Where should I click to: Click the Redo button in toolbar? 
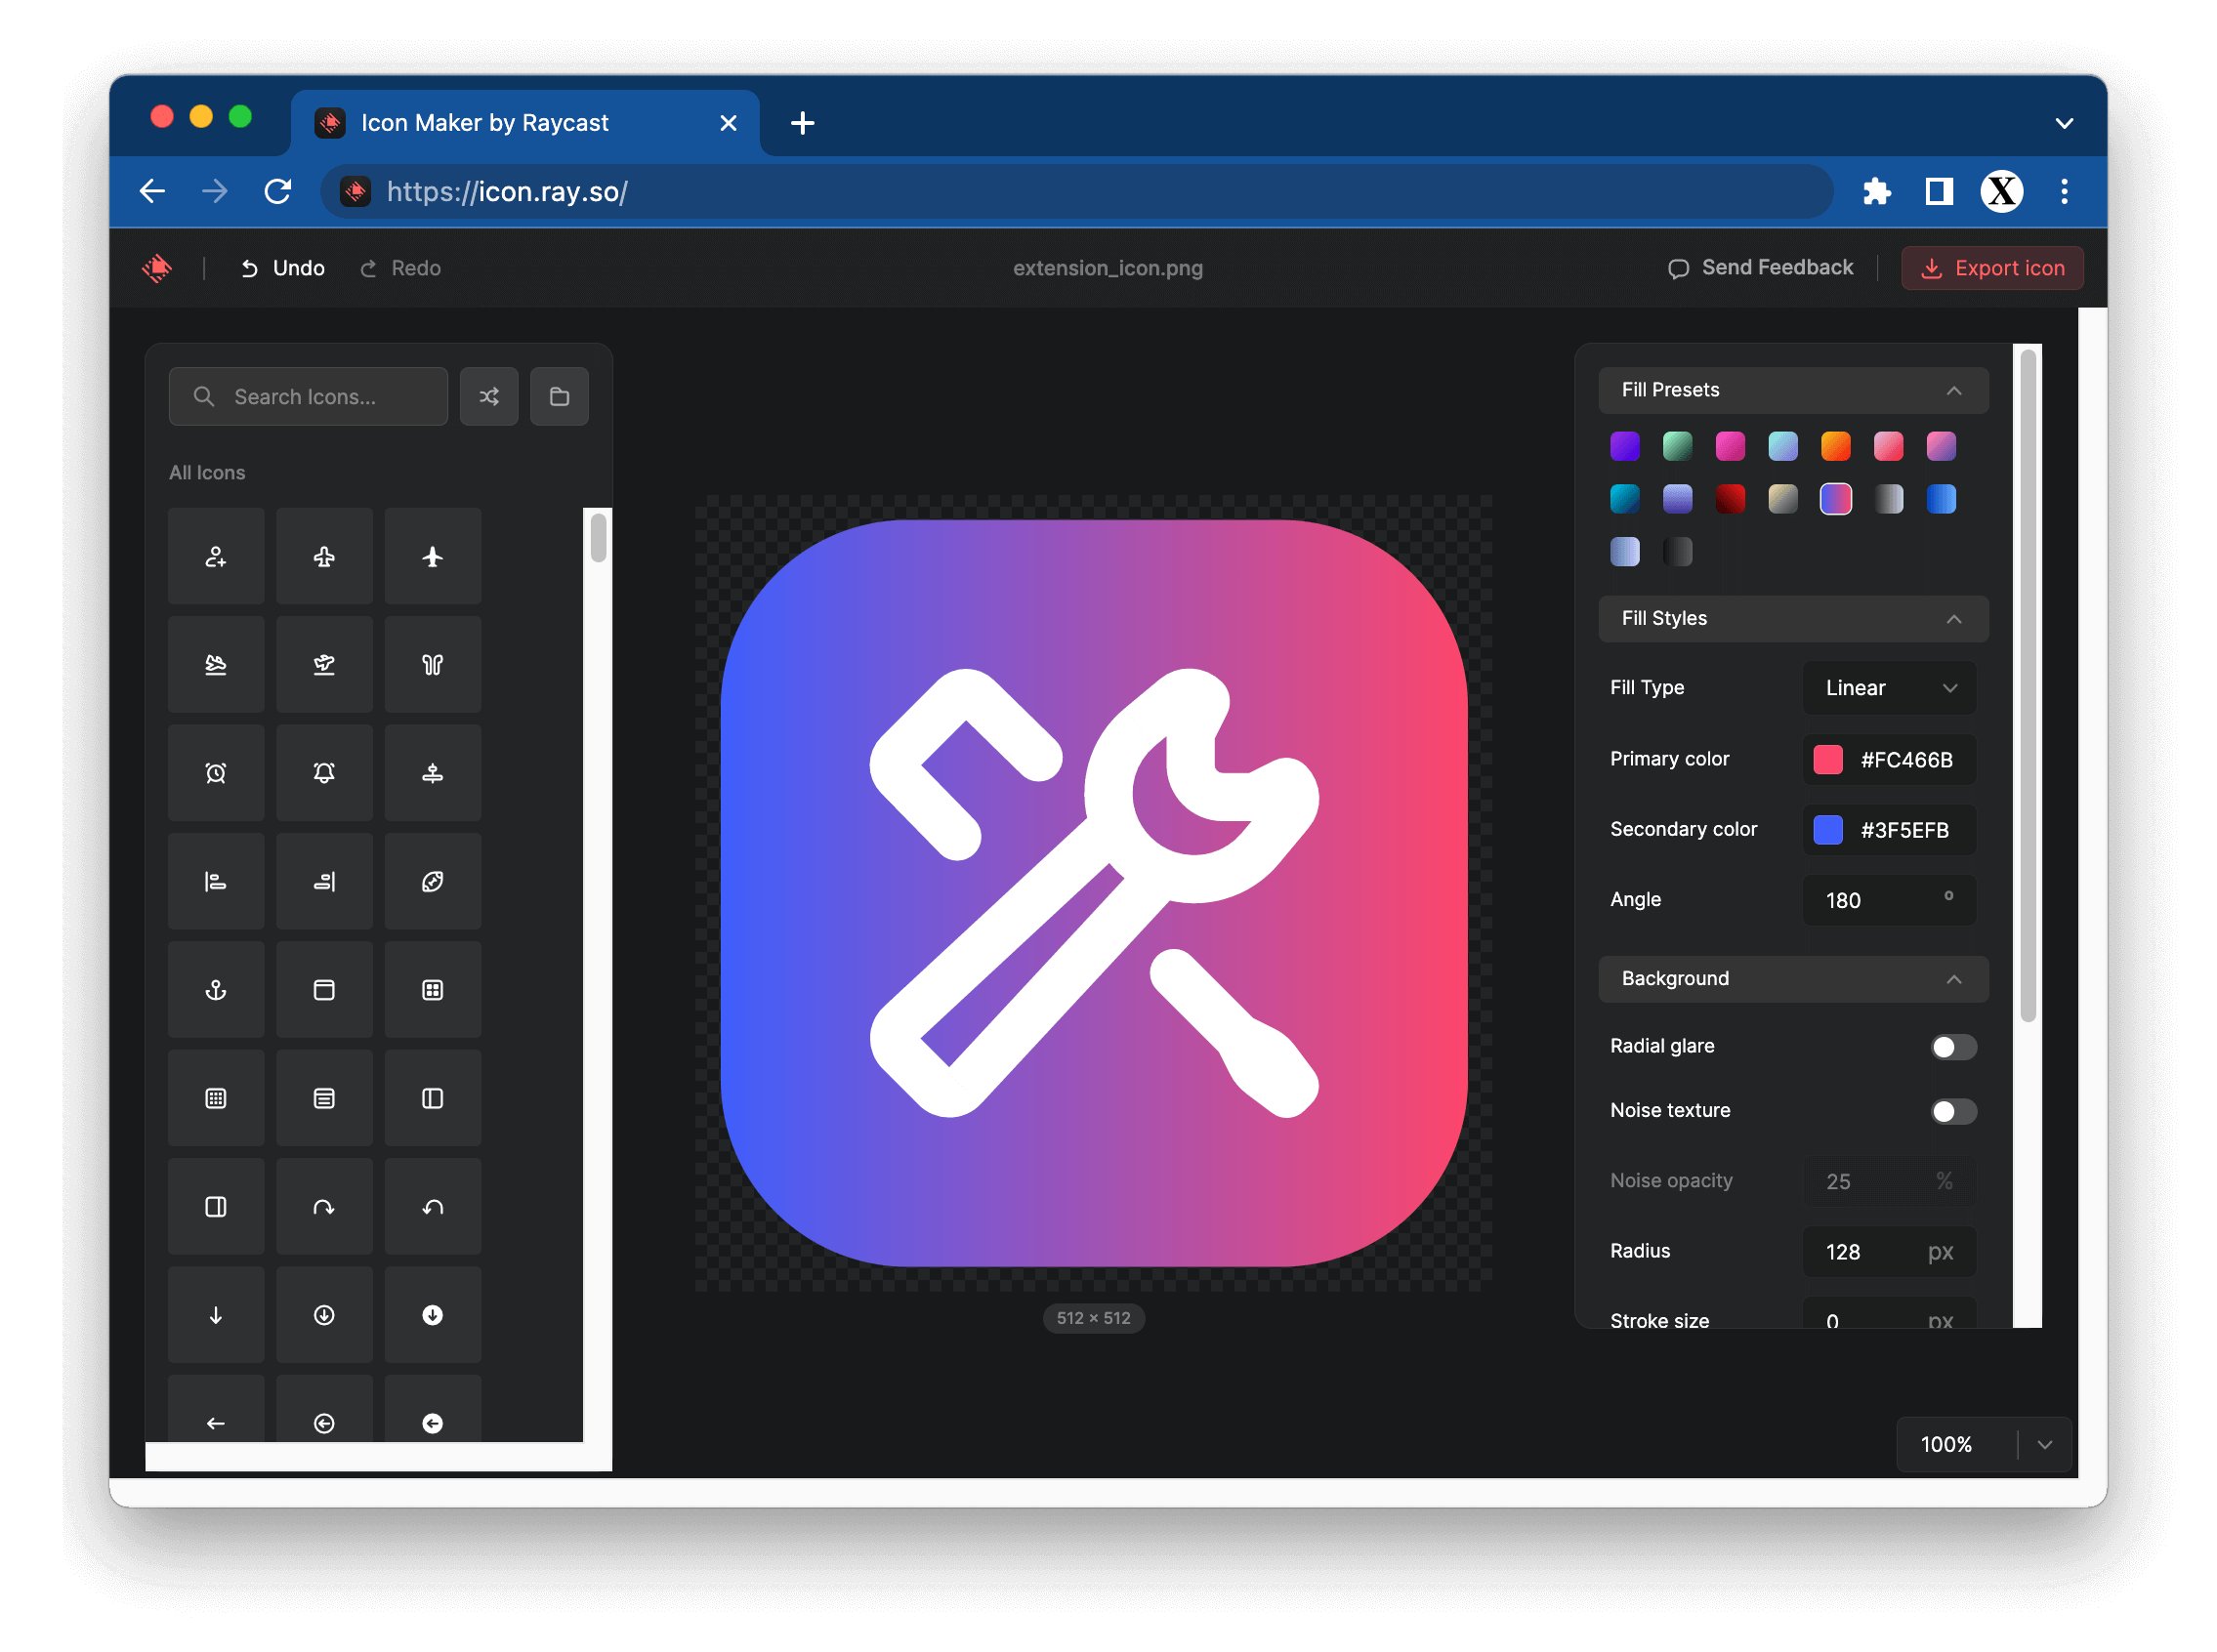[x=402, y=268]
